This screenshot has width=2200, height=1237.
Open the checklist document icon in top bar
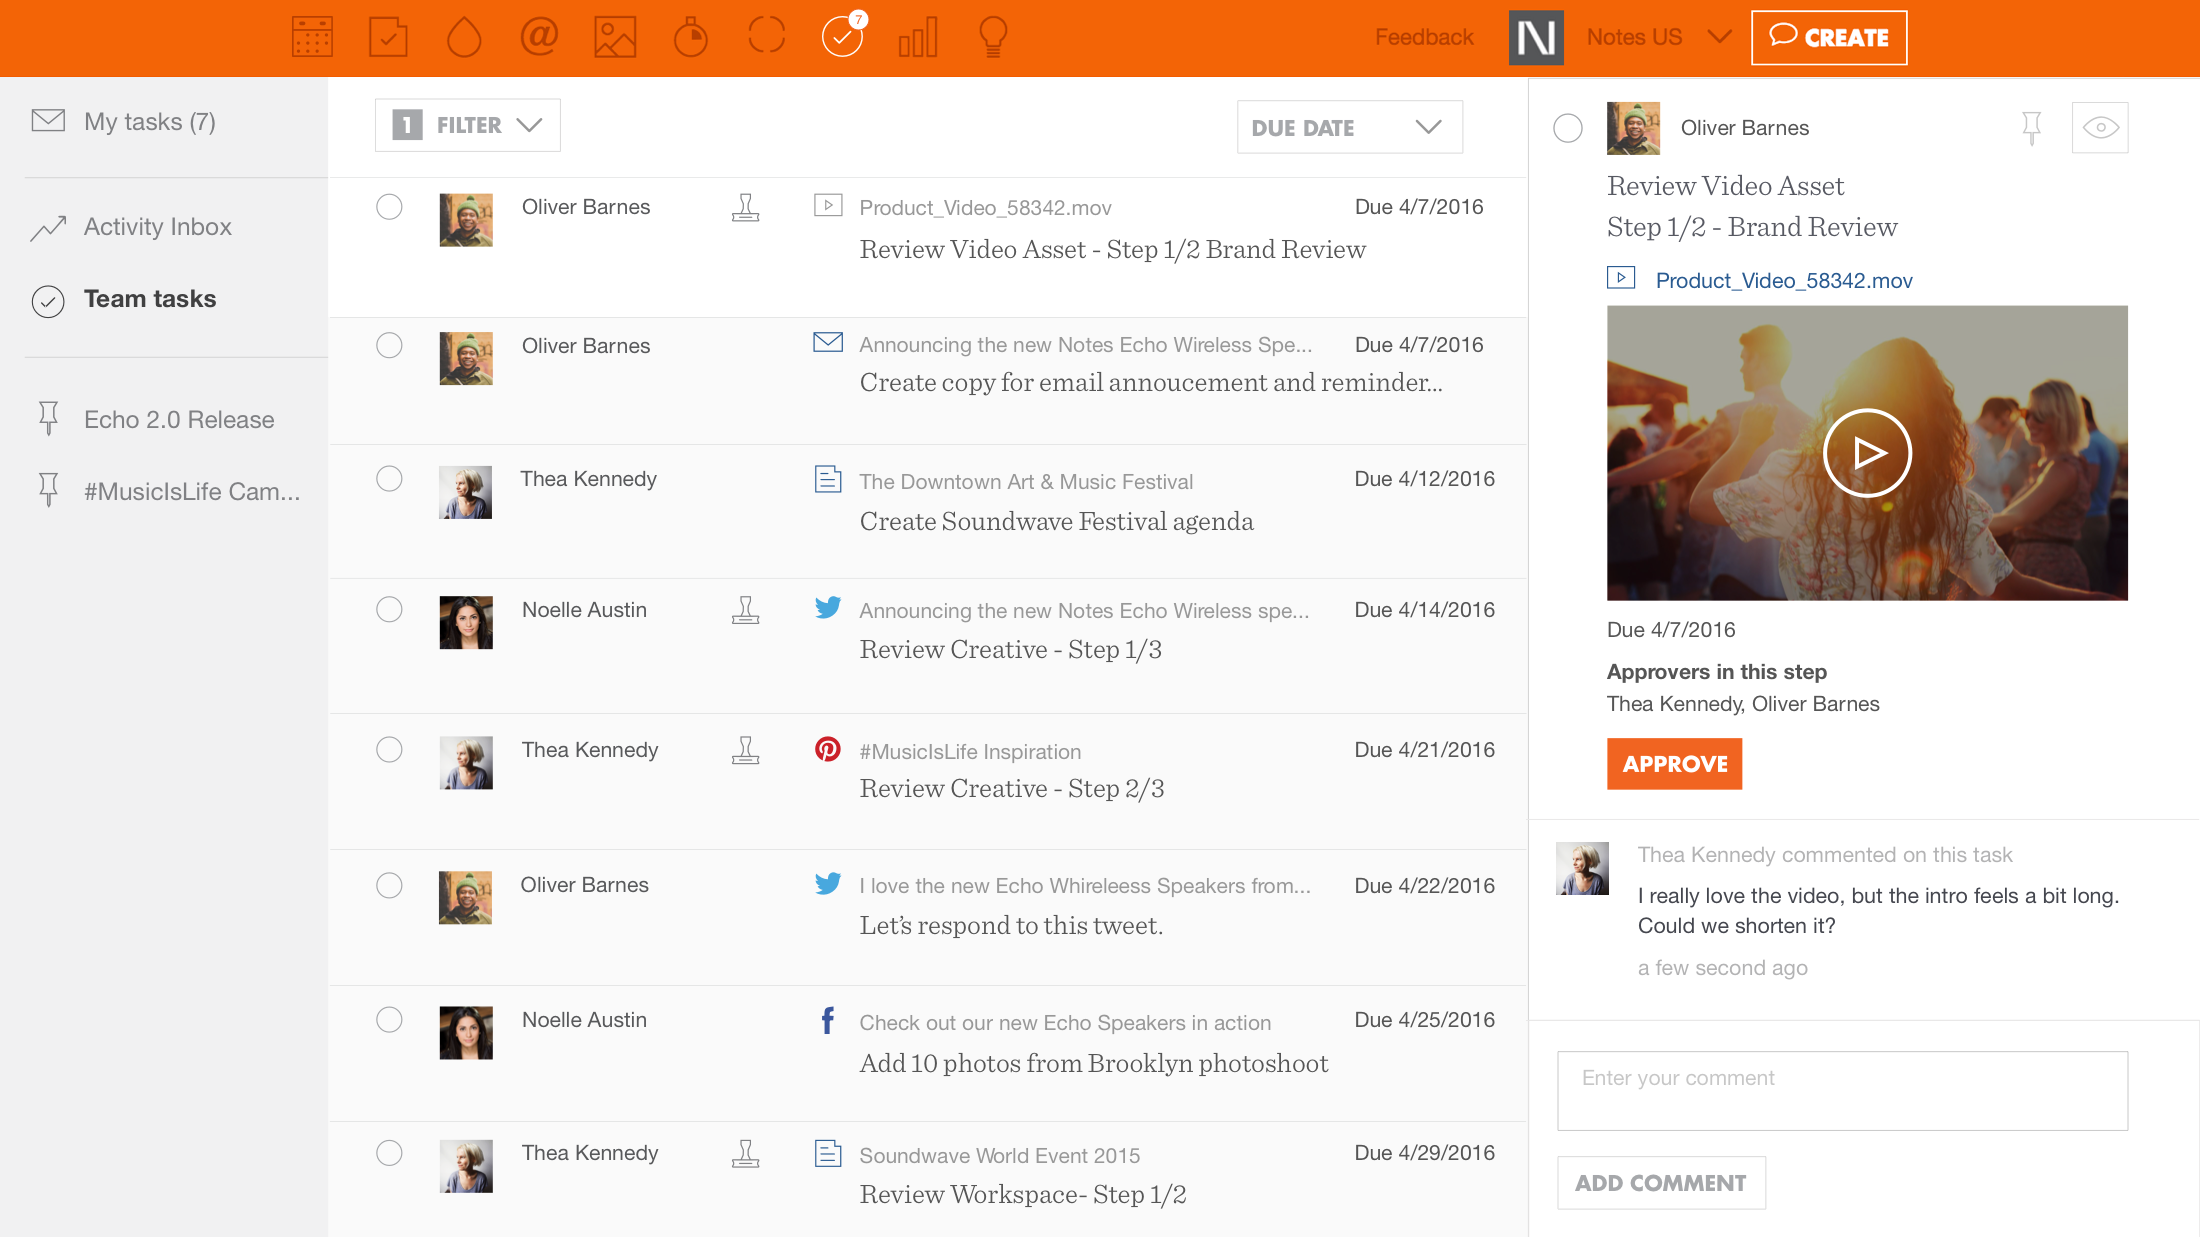tap(388, 37)
